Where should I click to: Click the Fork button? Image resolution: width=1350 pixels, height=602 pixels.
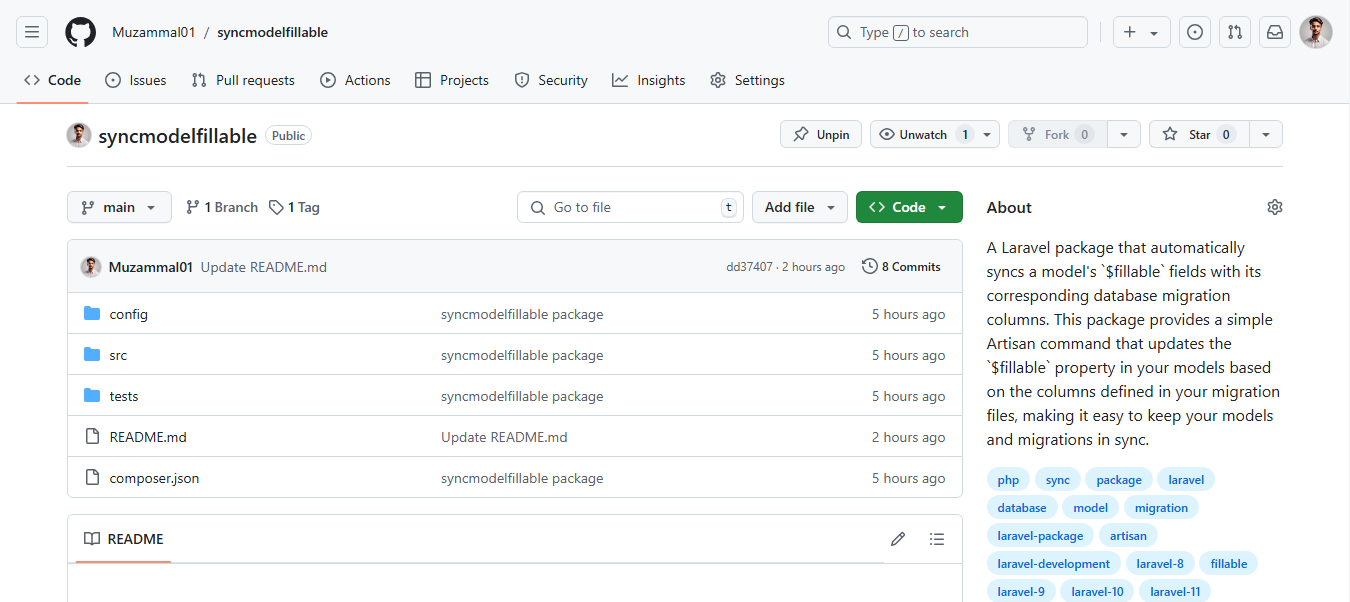pos(1056,134)
